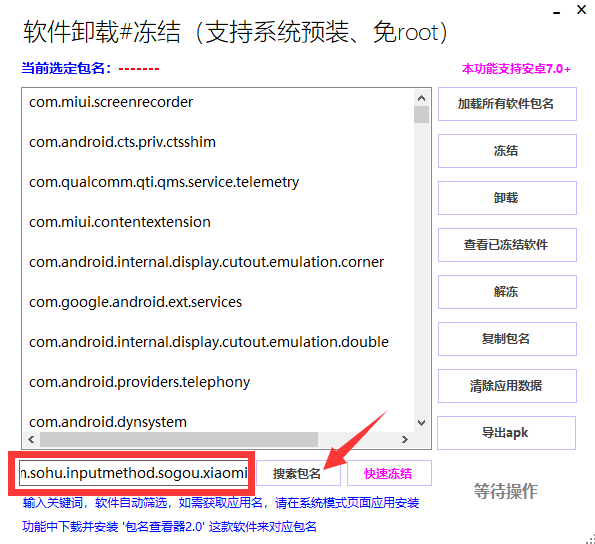Click the 解冻 button
595x544 pixels.
(507, 292)
